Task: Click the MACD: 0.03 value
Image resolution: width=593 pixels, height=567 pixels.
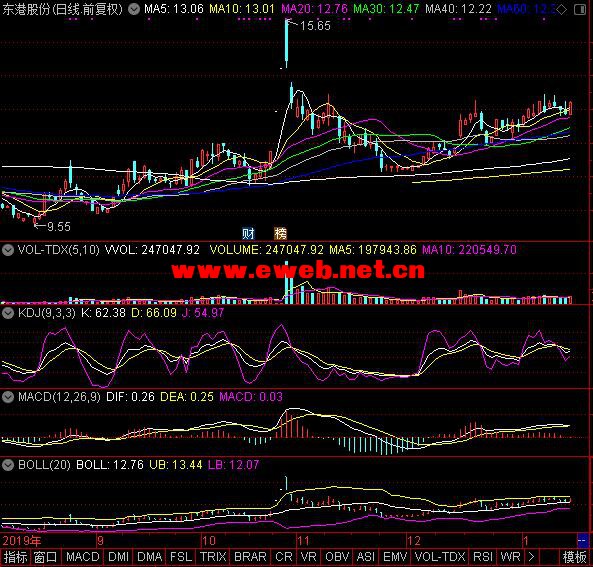Action: point(251,397)
